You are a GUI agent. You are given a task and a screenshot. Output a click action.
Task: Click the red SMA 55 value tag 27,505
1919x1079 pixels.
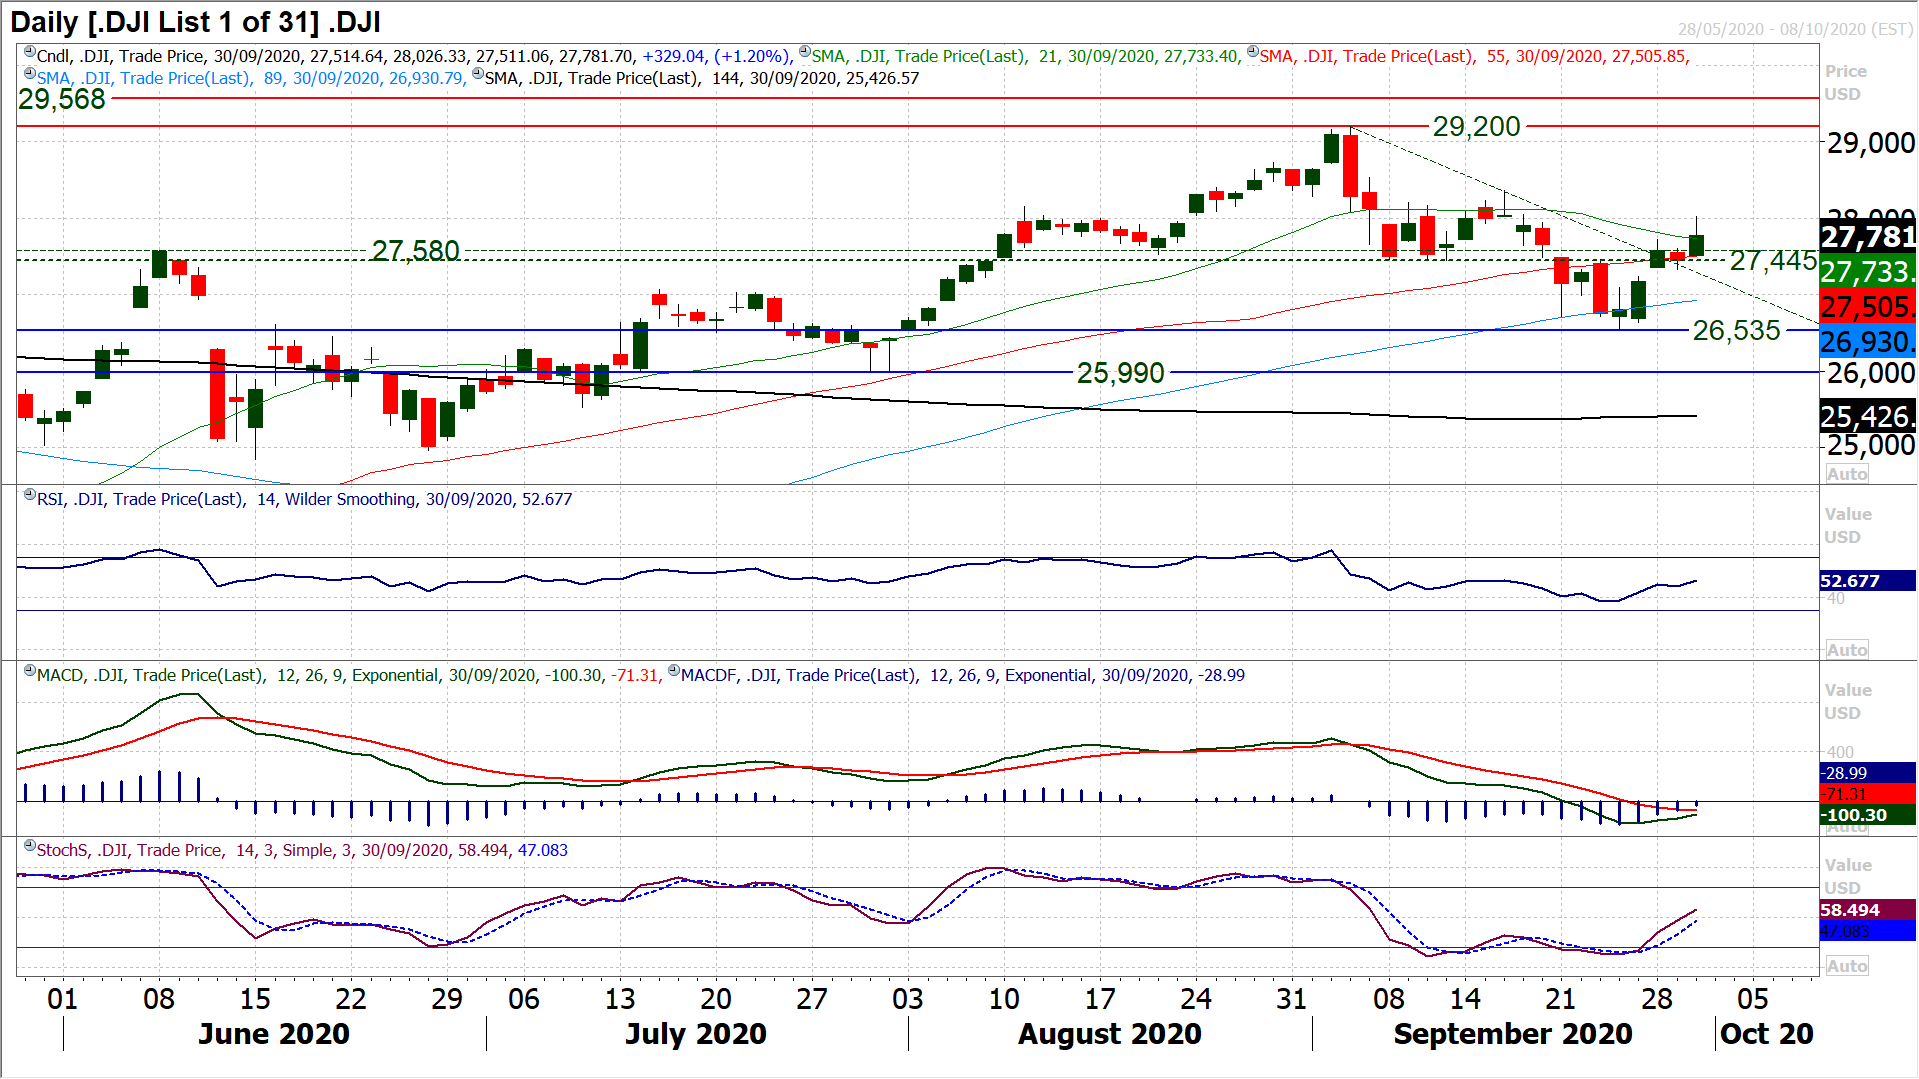pos(1867,306)
